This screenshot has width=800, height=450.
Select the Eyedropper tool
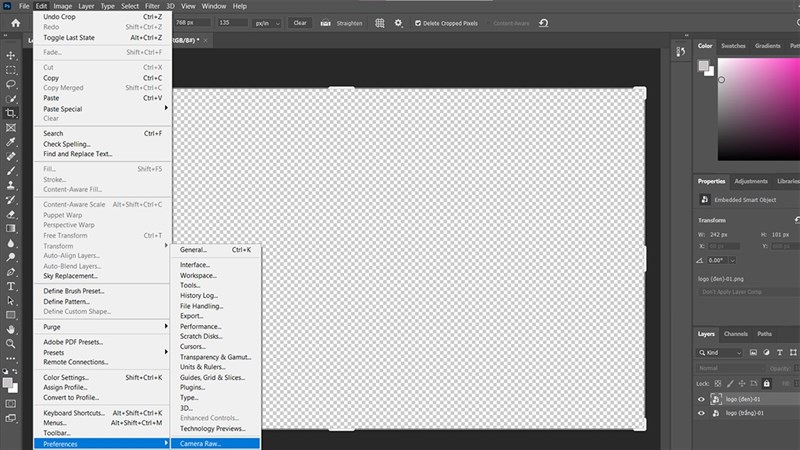11,142
